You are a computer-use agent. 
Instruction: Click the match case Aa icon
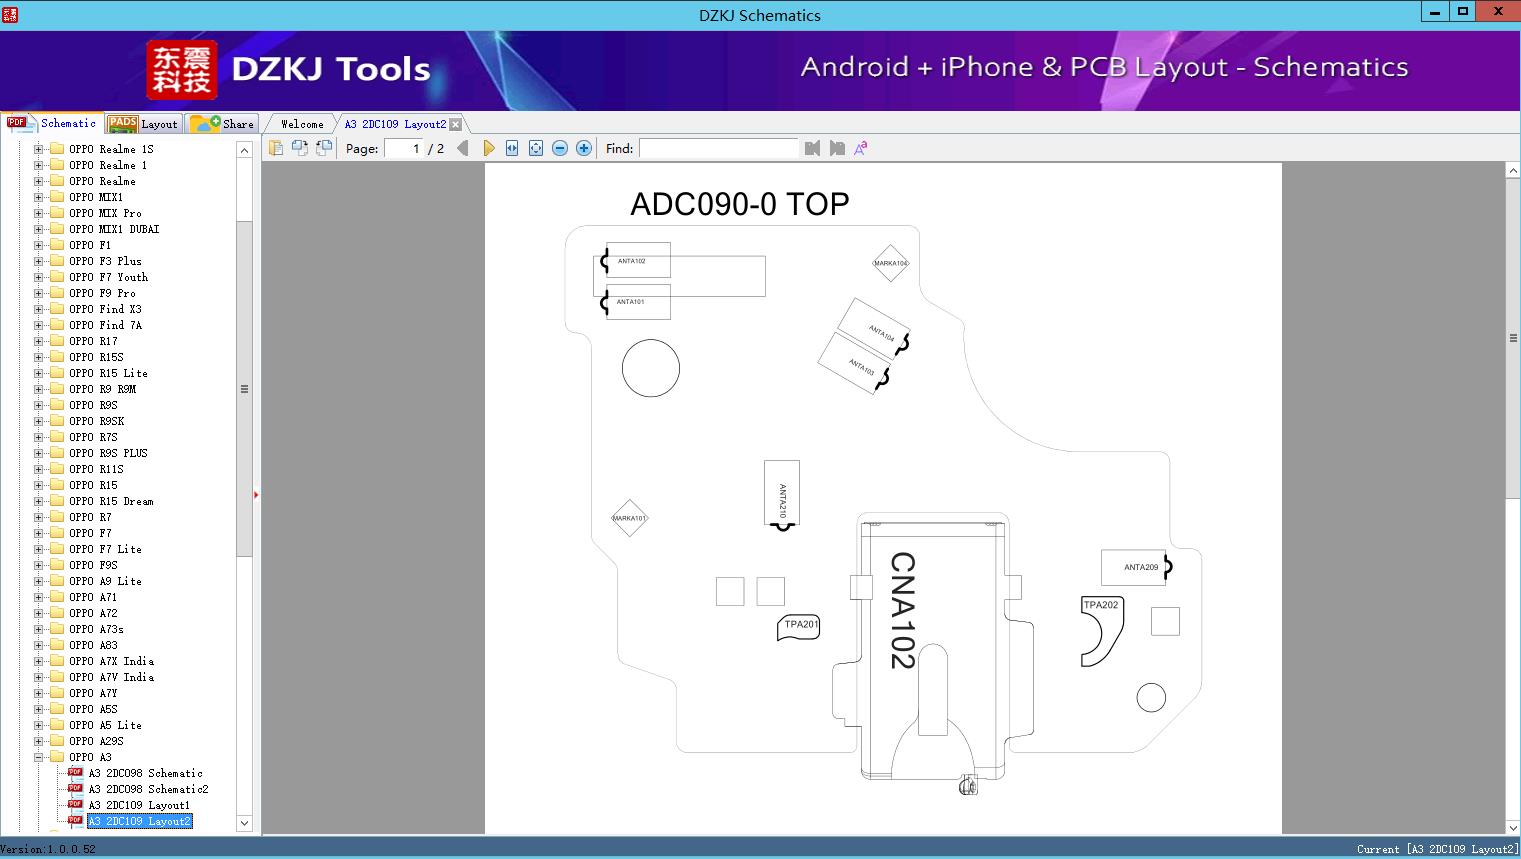pyautogui.click(x=860, y=148)
